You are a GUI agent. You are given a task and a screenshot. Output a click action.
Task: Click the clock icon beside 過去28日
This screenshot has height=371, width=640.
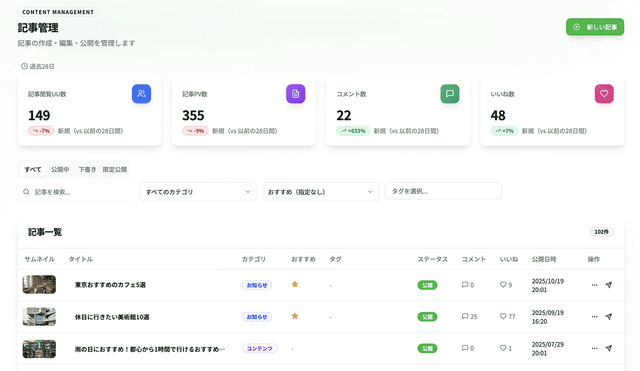tap(24, 66)
